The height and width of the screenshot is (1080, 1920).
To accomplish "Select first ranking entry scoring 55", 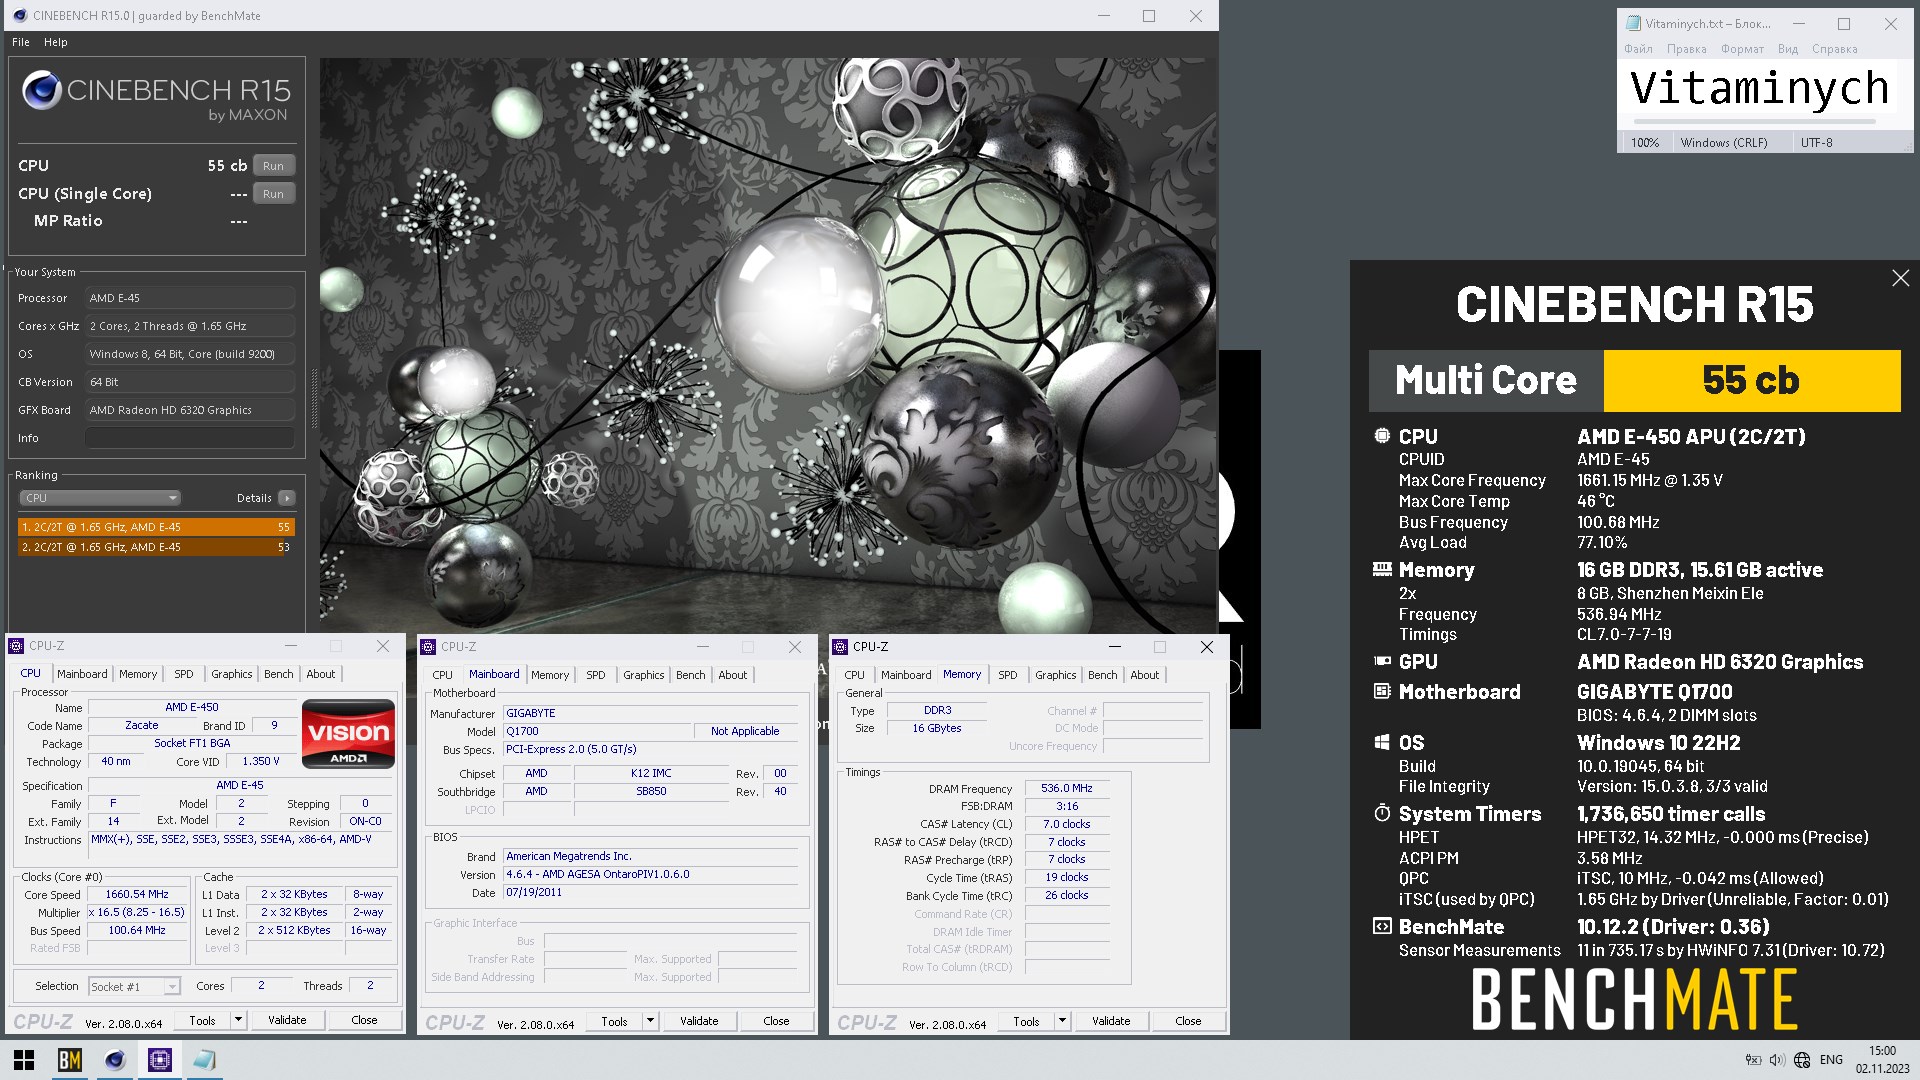I will pos(156,527).
